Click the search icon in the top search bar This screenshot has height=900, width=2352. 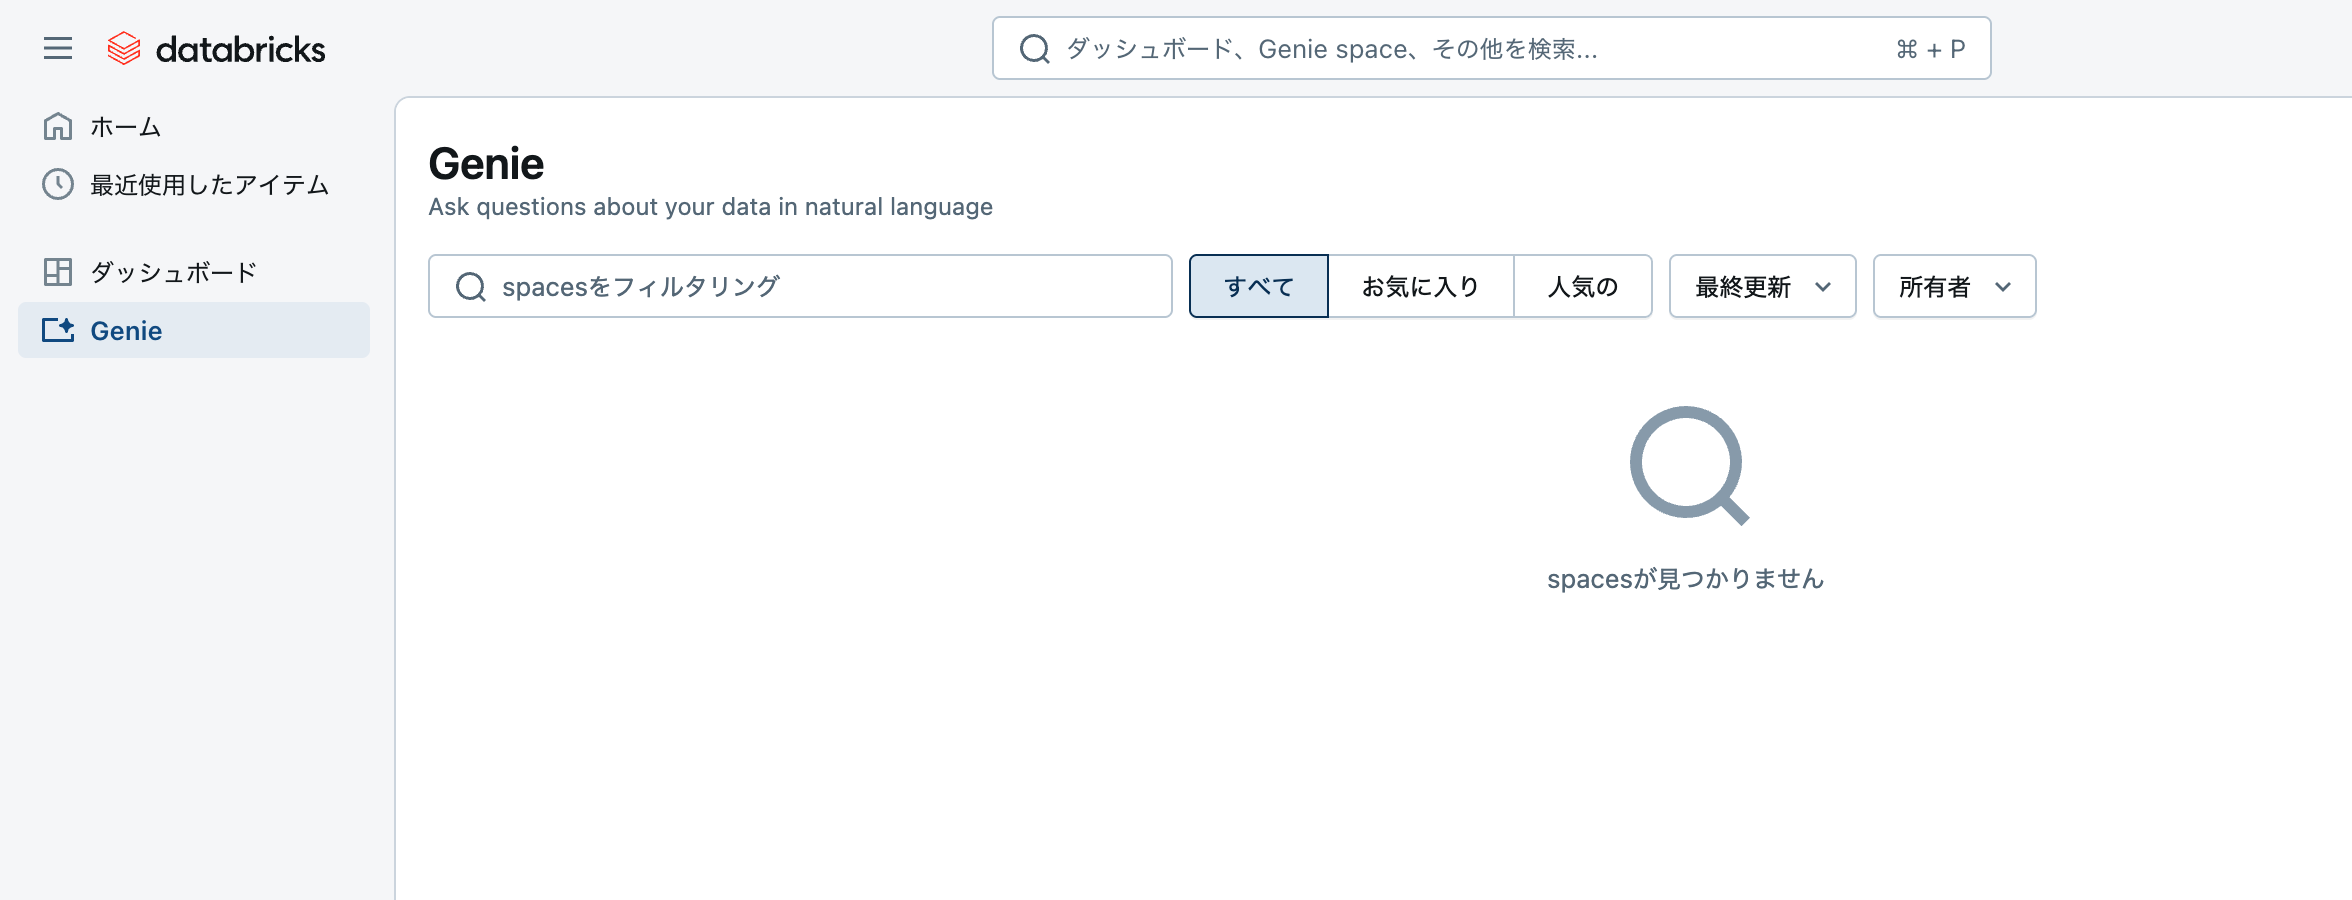point(1033,47)
